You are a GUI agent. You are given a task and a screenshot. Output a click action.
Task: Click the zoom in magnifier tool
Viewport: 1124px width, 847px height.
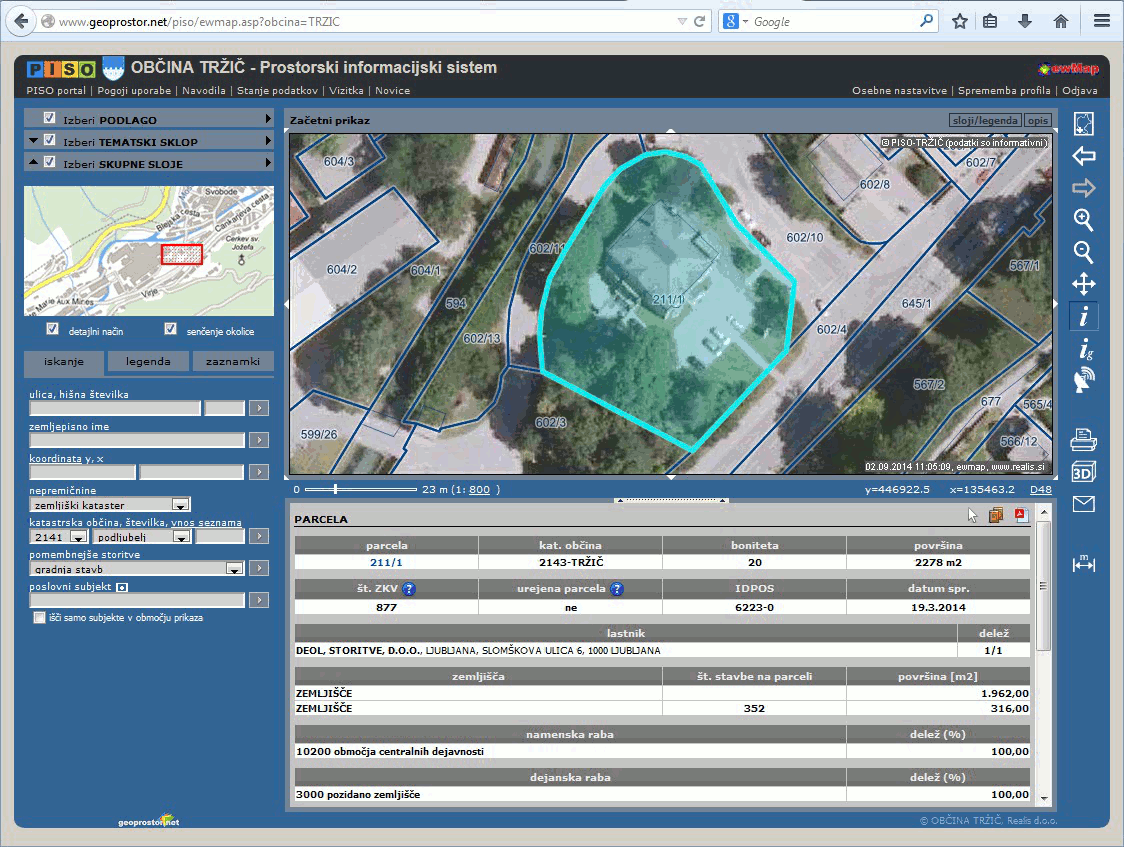point(1083,220)
